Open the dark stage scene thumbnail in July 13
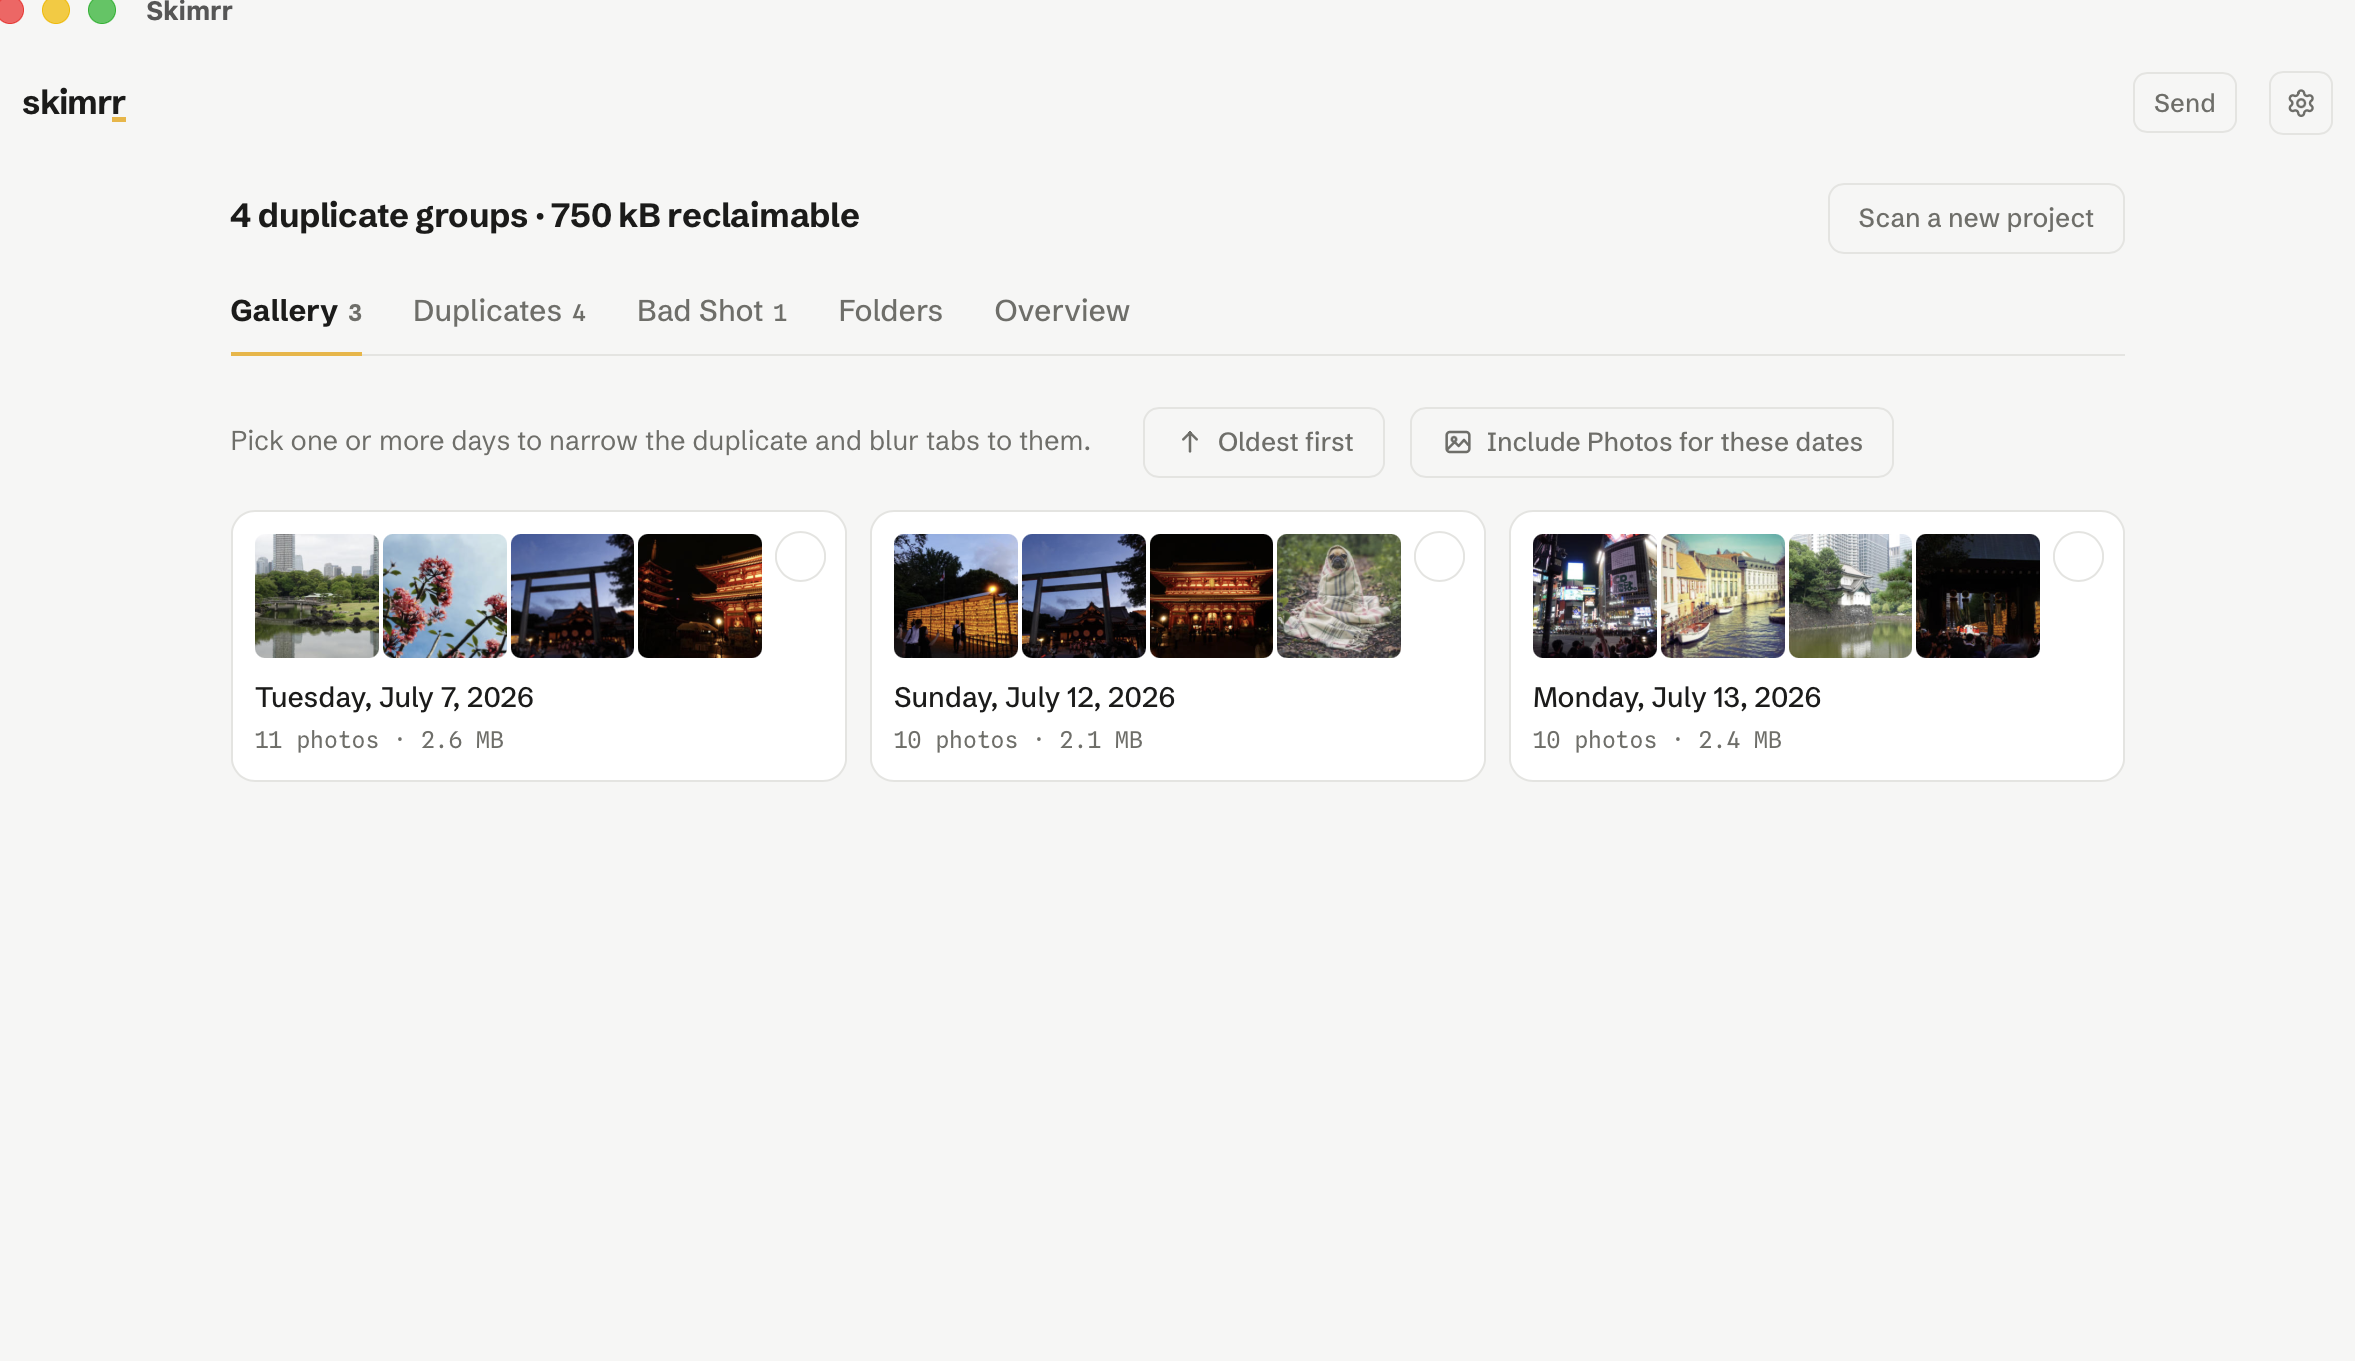This screenshot has width=2355, height=1361. [x=1978, y=596]
